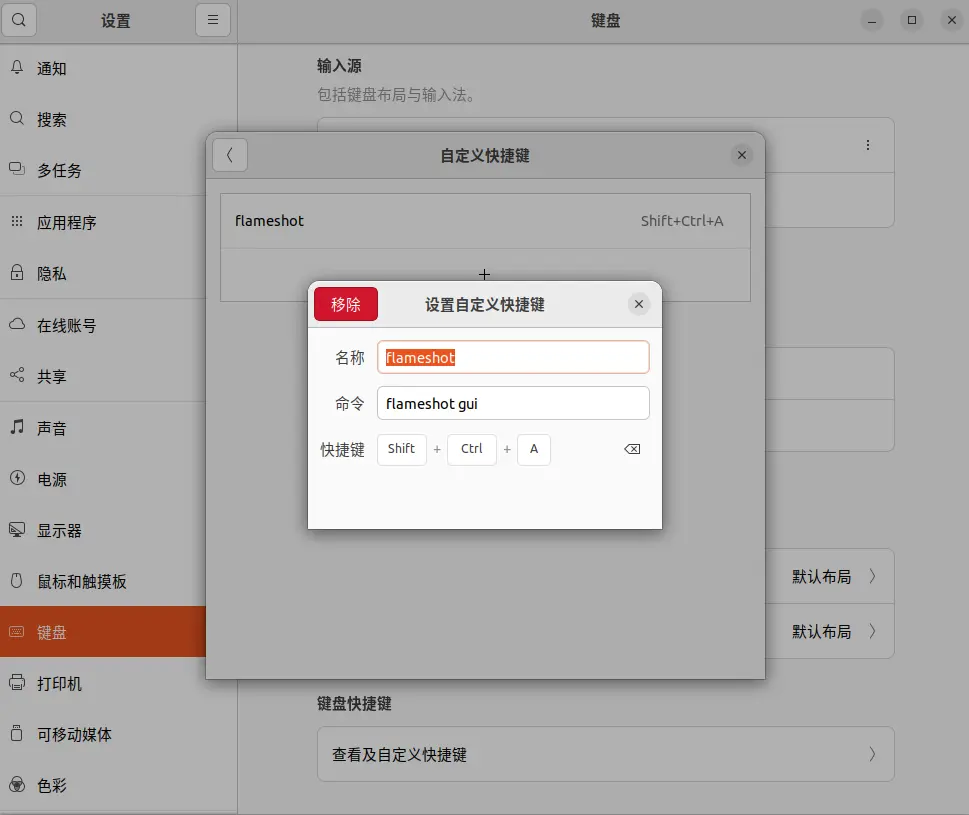
Task: Open 应用程序 settings panel
Action: click(x=103, y=222)
